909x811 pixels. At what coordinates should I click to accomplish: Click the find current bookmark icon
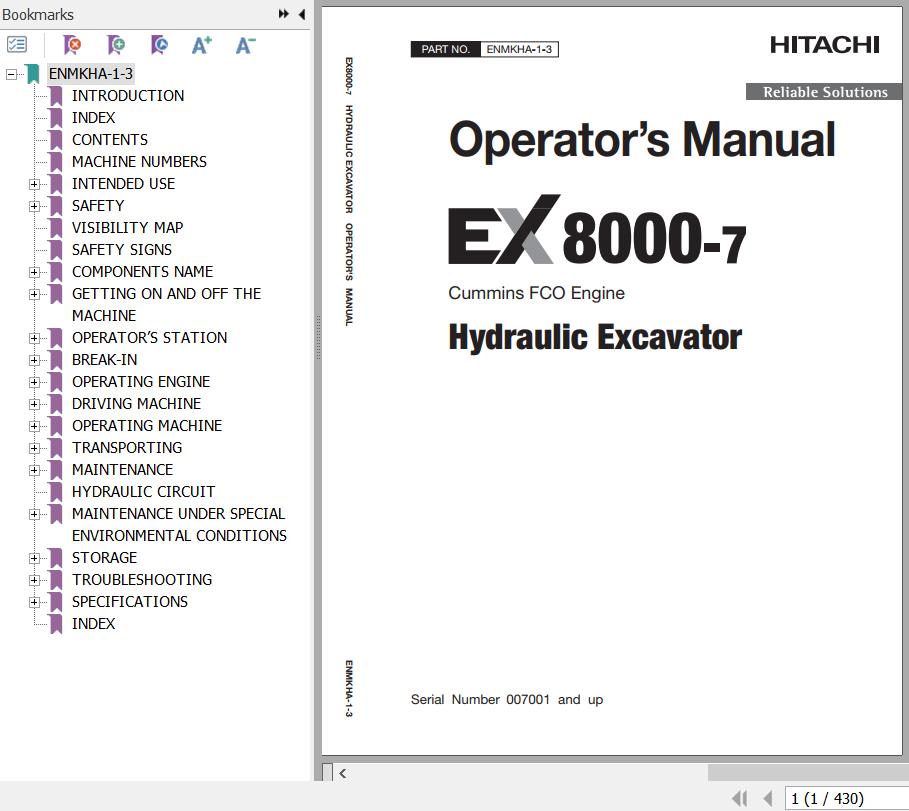pyautogui.click(x=159, y=45)
